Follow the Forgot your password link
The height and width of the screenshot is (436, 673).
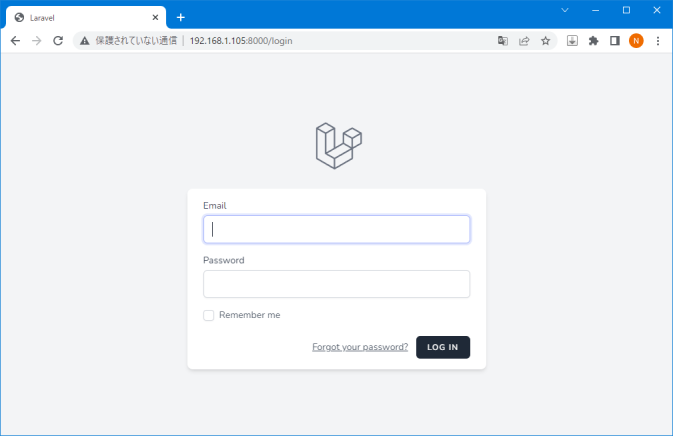360,347
